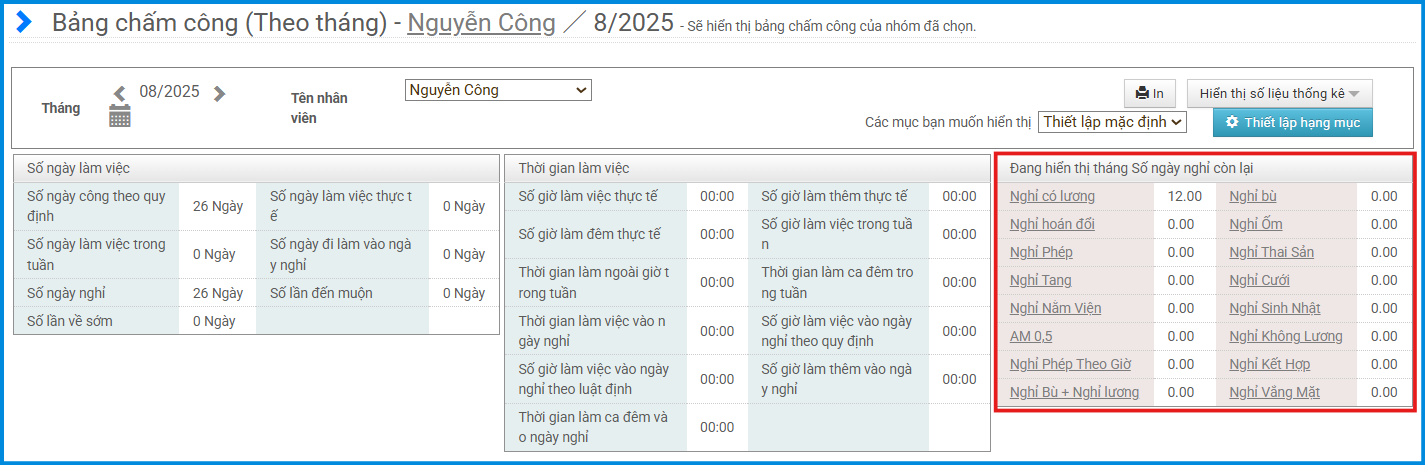Image resolution: width=1425 pixels, height=465 pixels.
Task: Click the blue chevron icon beside page title
Action: (x=24, y=22)
